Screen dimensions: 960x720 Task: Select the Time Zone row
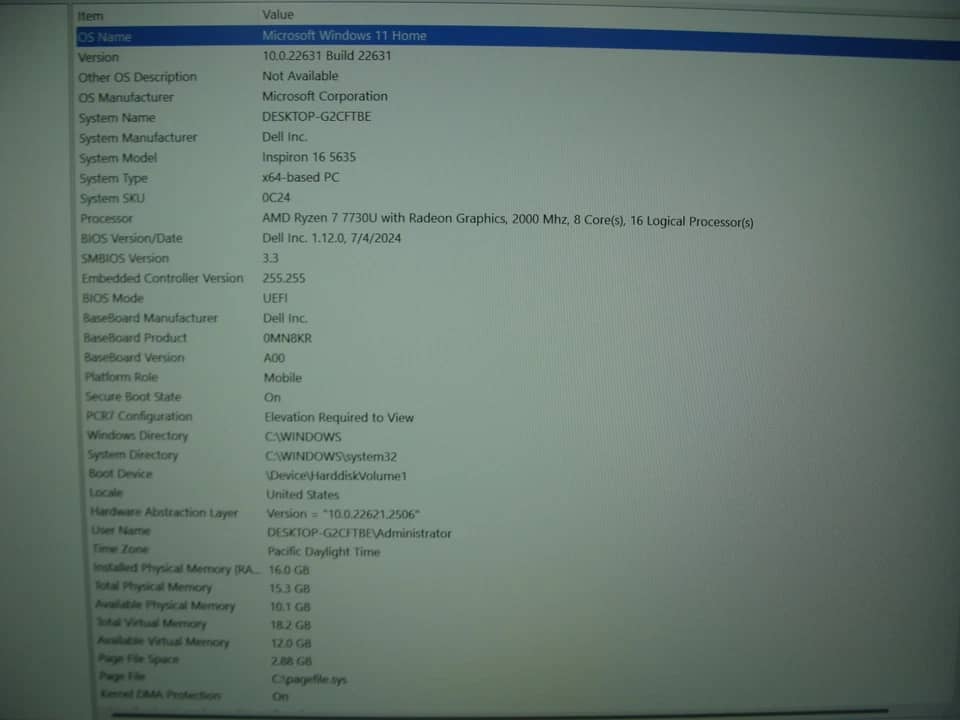(x=121, y=549)
